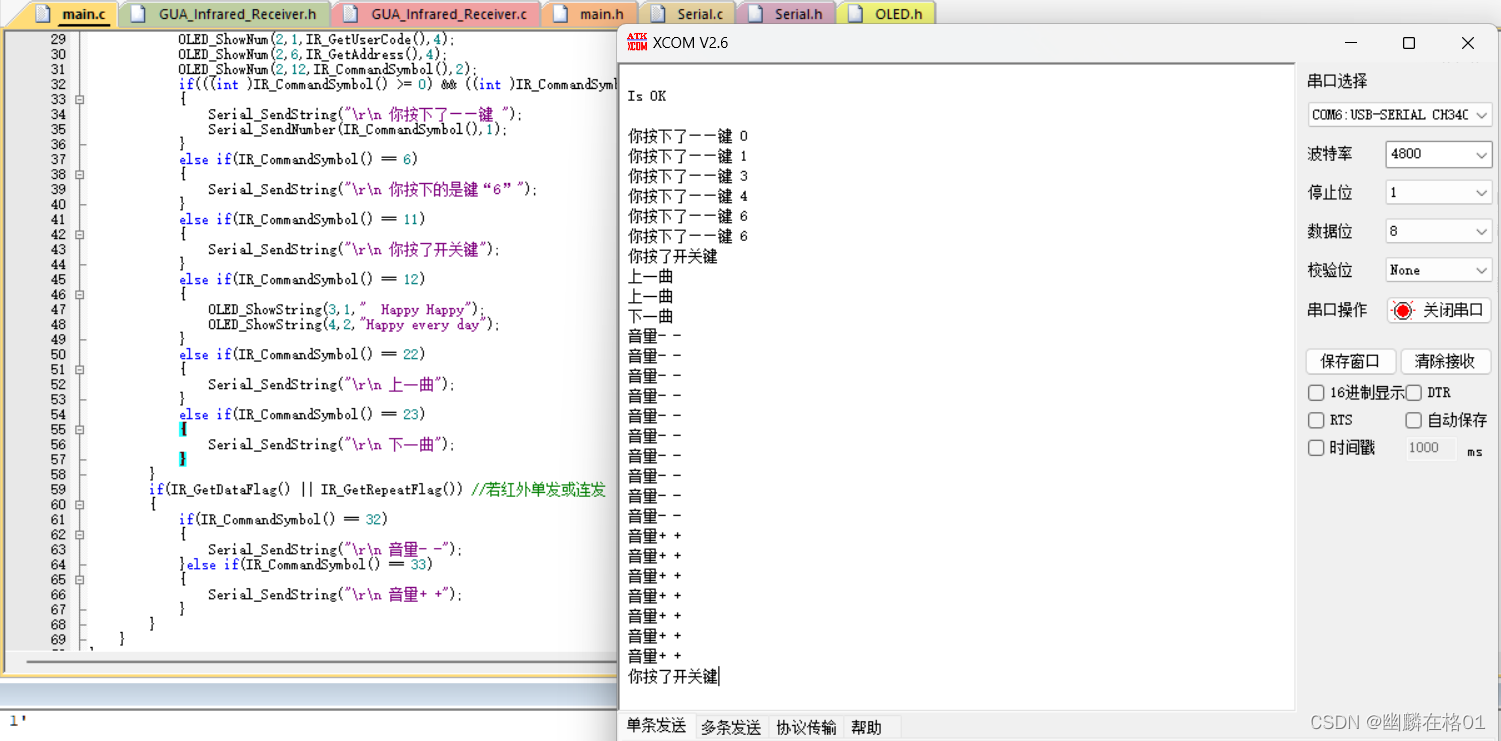Image resolution: width=1501 pixels, height=741 pixels.
Task: Toggle the DTR checkbox
Action: tap(1413, 392)
